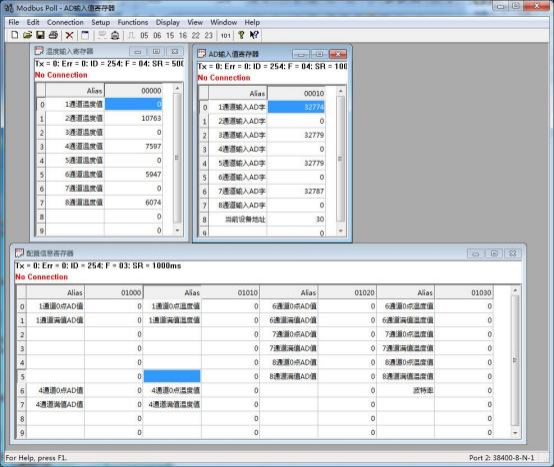554x467 pixels.
Task: Click the About question mark icon
Action: click(x=241, y=35)
